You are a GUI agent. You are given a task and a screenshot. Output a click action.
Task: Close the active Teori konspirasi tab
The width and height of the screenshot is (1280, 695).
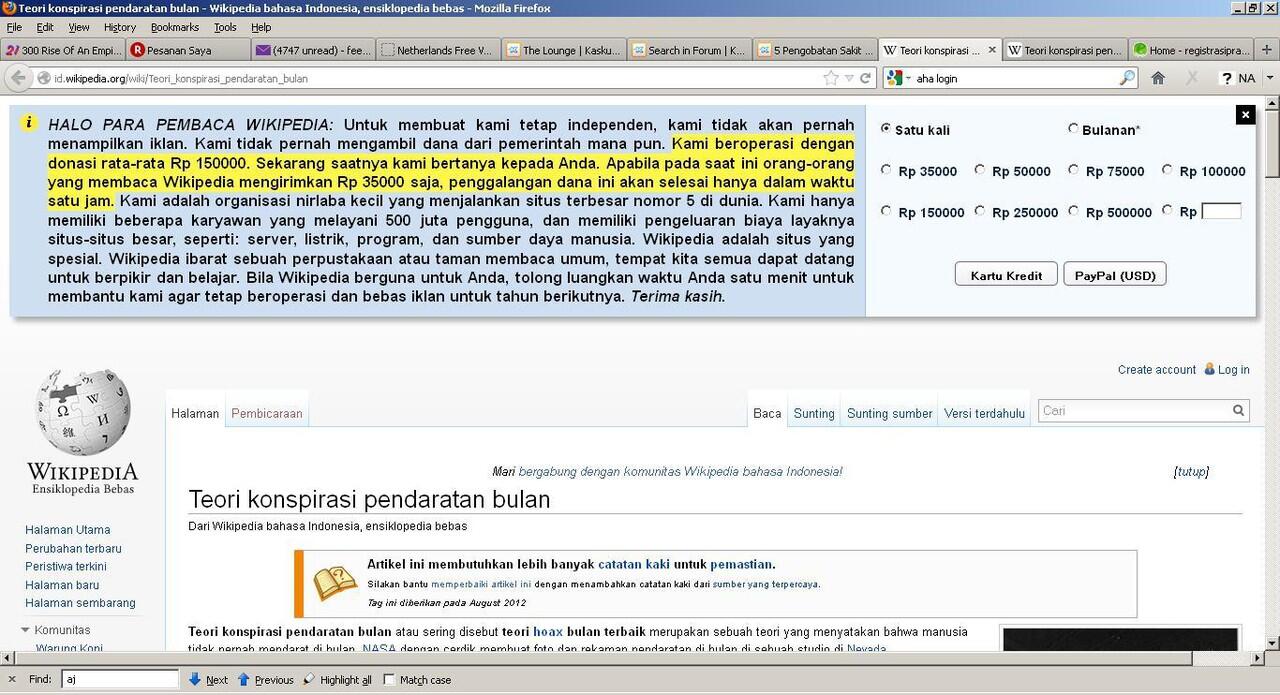[x=992, y=49]
